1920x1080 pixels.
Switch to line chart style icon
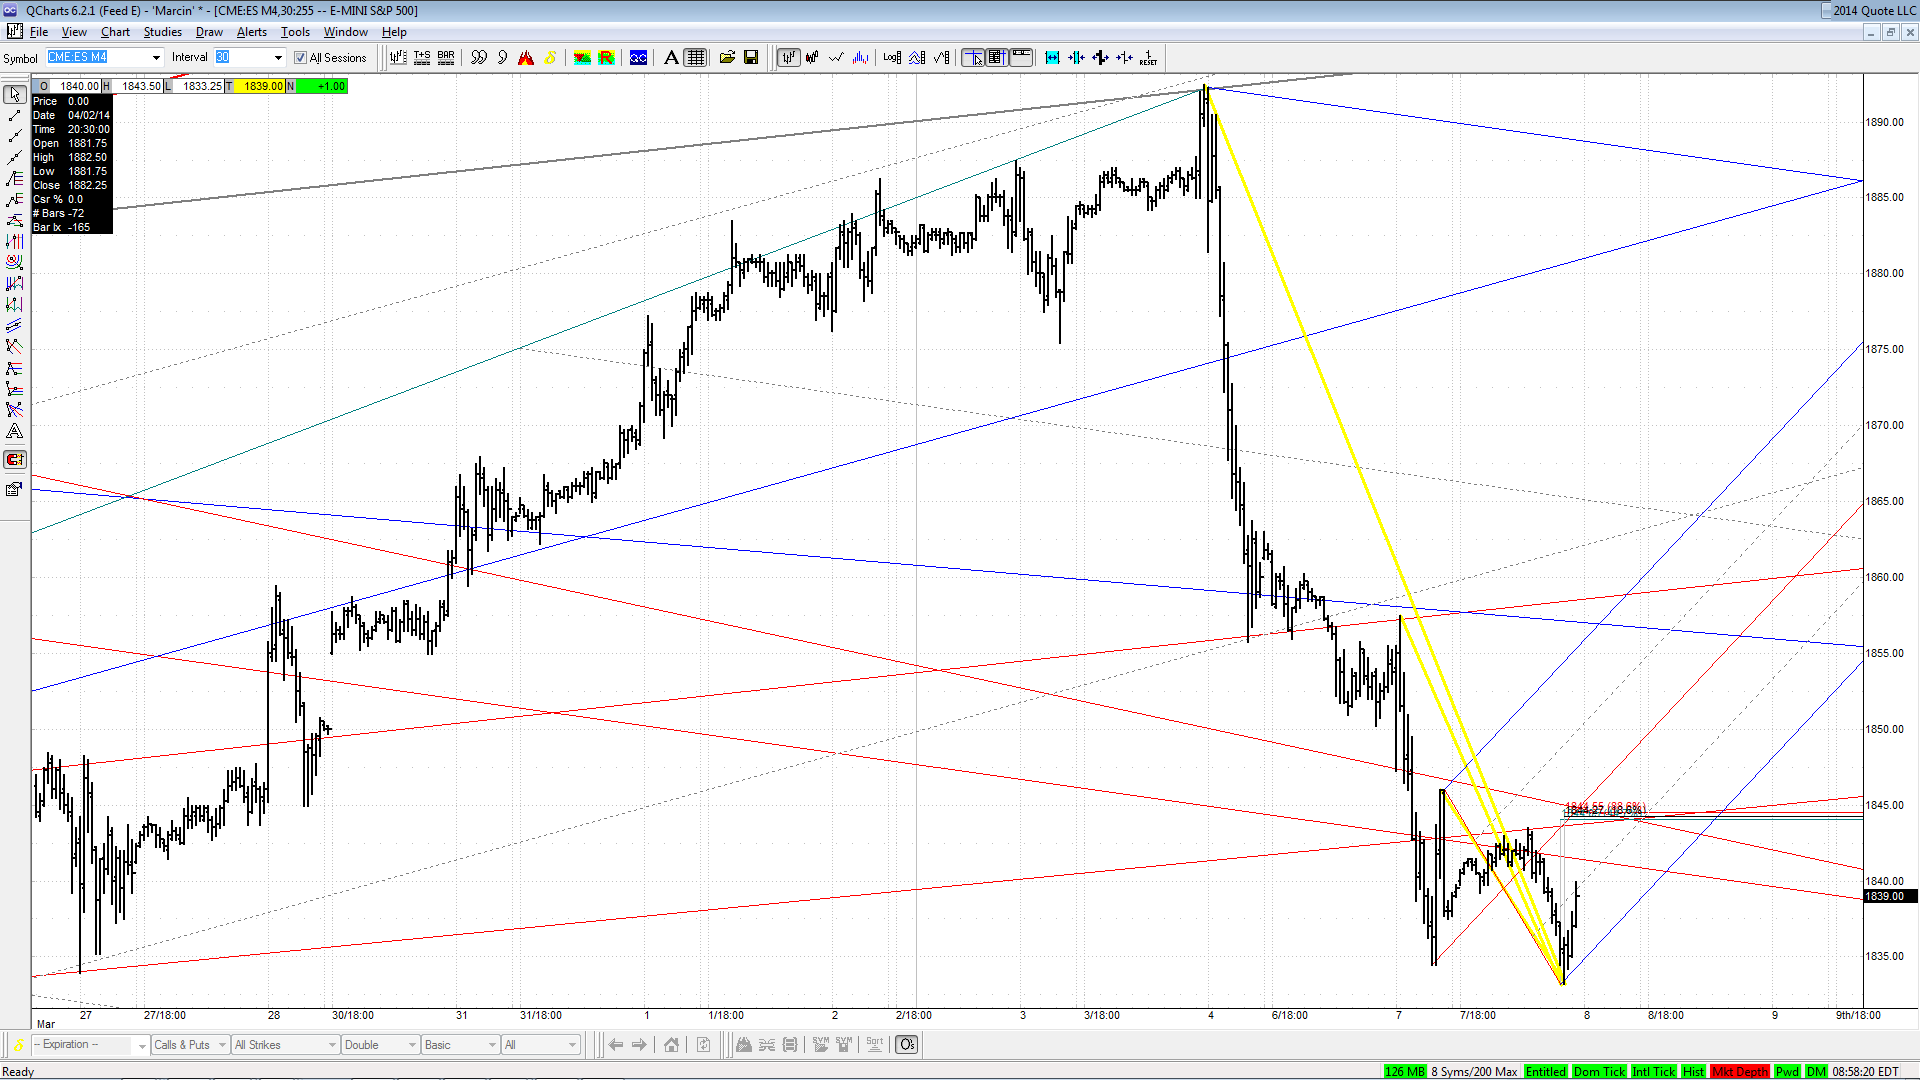click(836, 58)
